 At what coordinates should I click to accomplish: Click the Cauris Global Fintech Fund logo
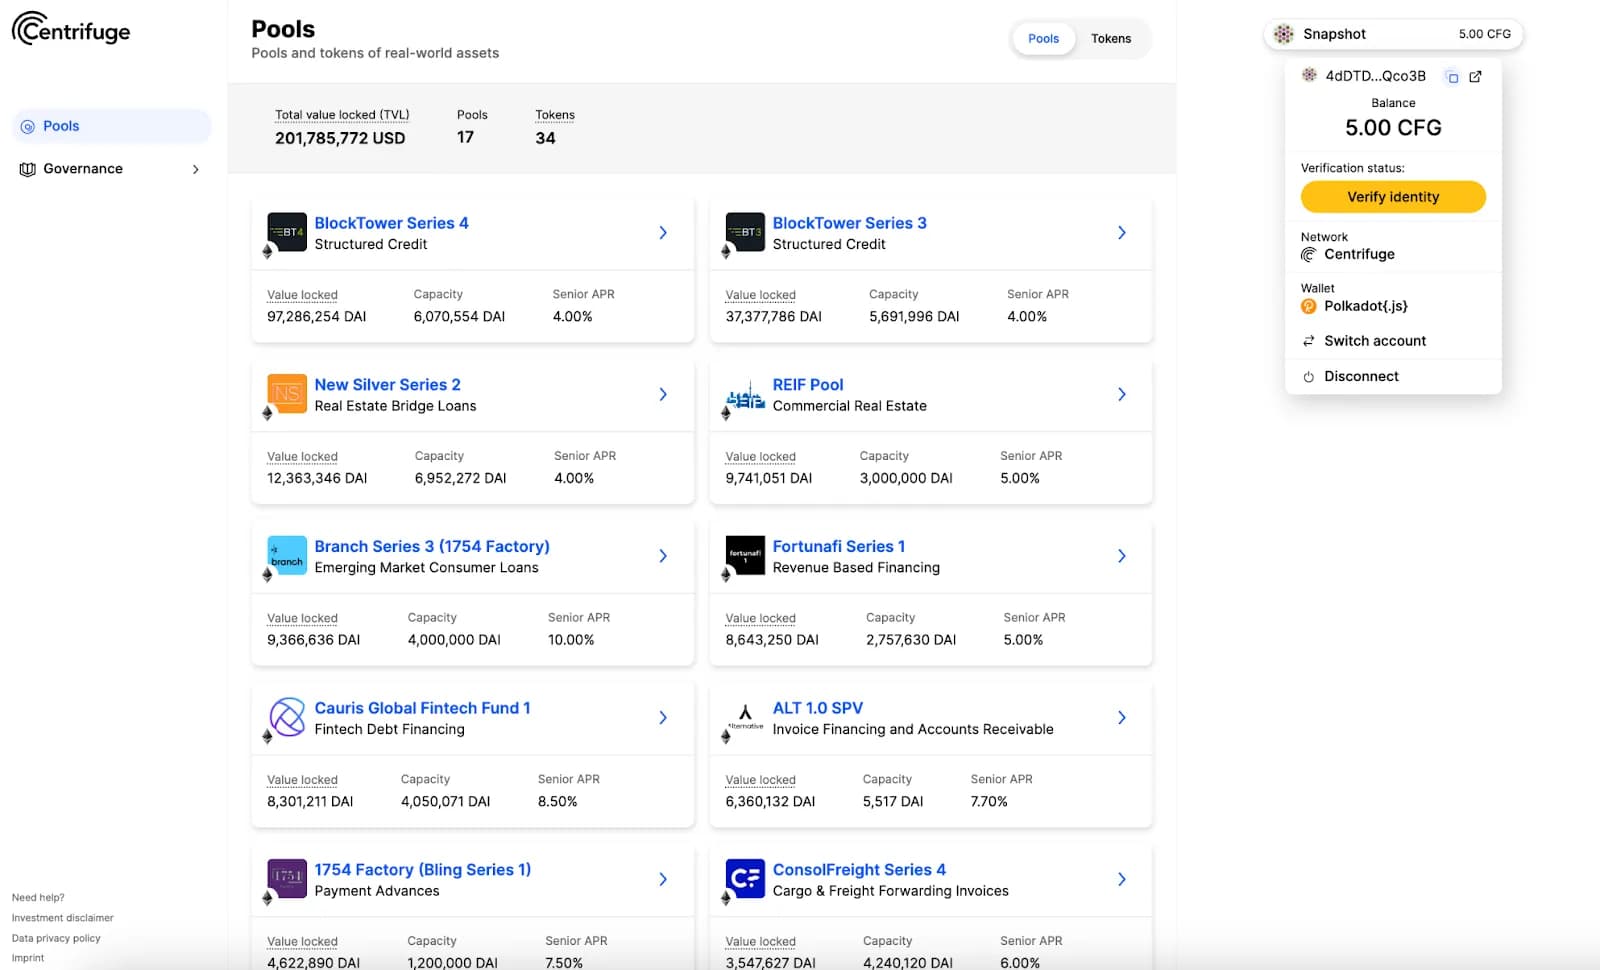pyautogui.click(x=287, y=717)
